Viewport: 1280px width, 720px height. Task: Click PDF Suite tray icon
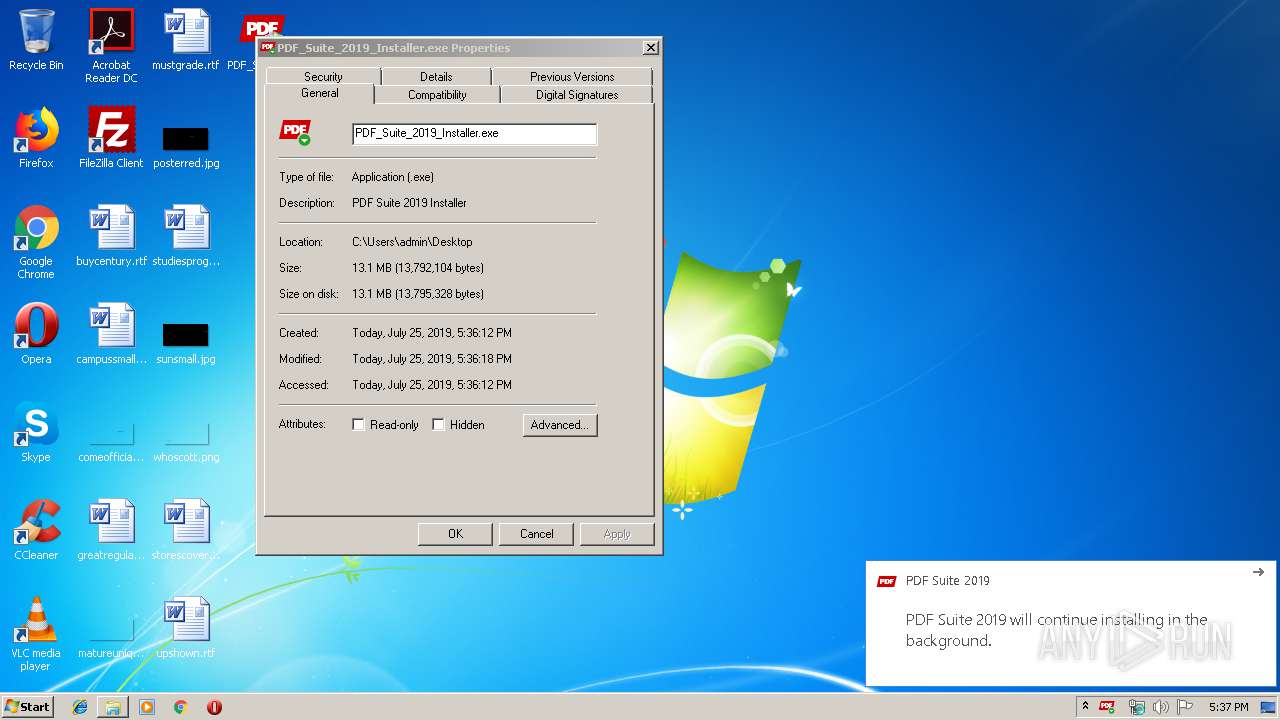tap(1107, 707)
